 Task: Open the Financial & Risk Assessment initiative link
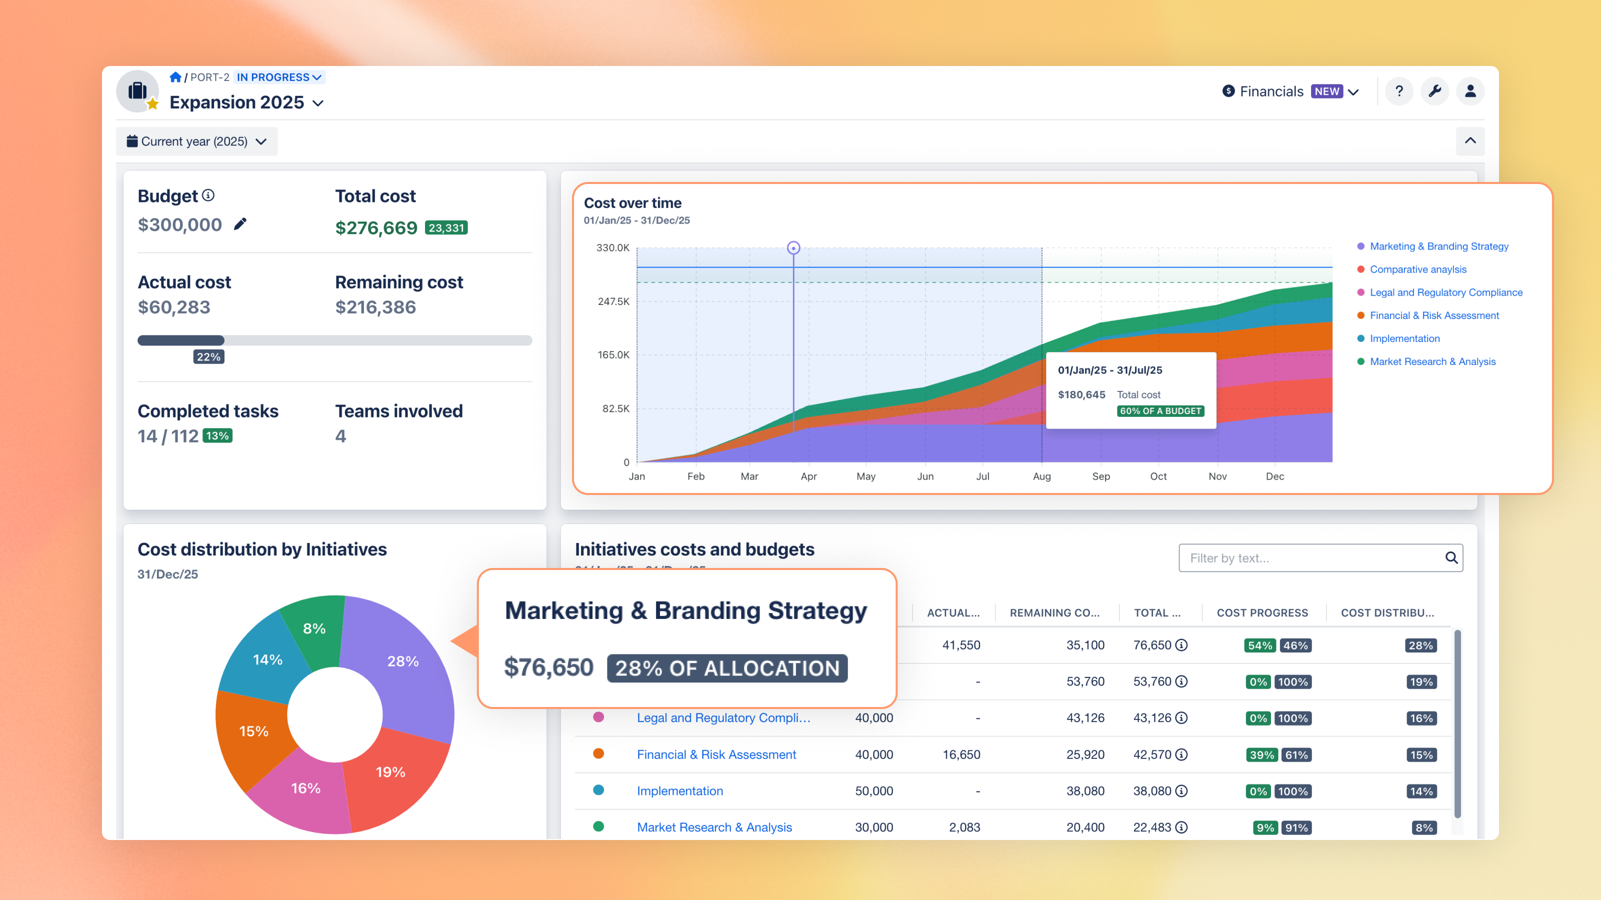pyautogui.click(x=716, y=754)
